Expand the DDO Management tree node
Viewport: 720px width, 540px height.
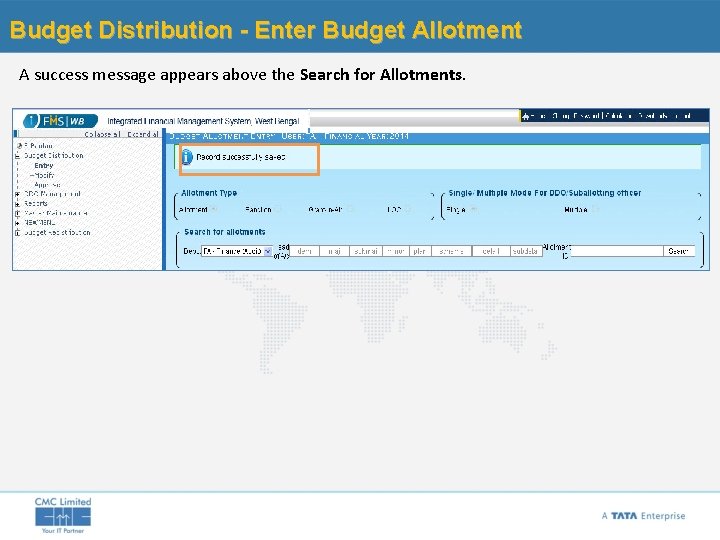pos(17,194)
